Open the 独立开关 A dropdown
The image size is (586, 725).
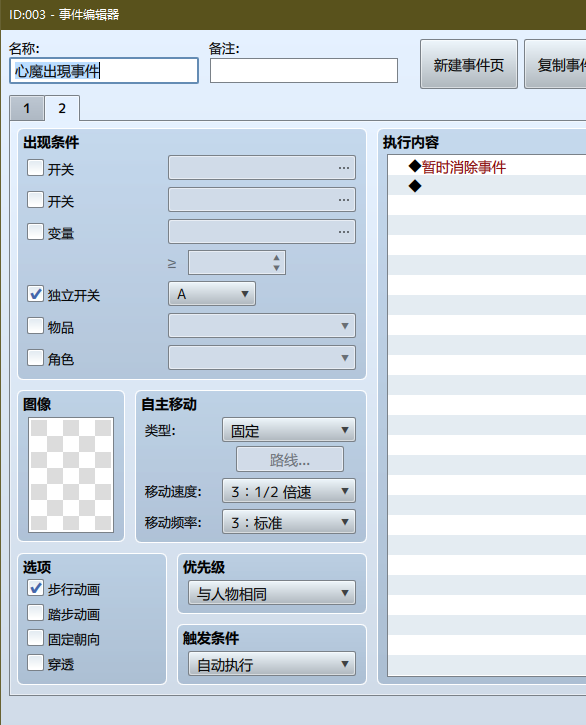click(212, 294)
